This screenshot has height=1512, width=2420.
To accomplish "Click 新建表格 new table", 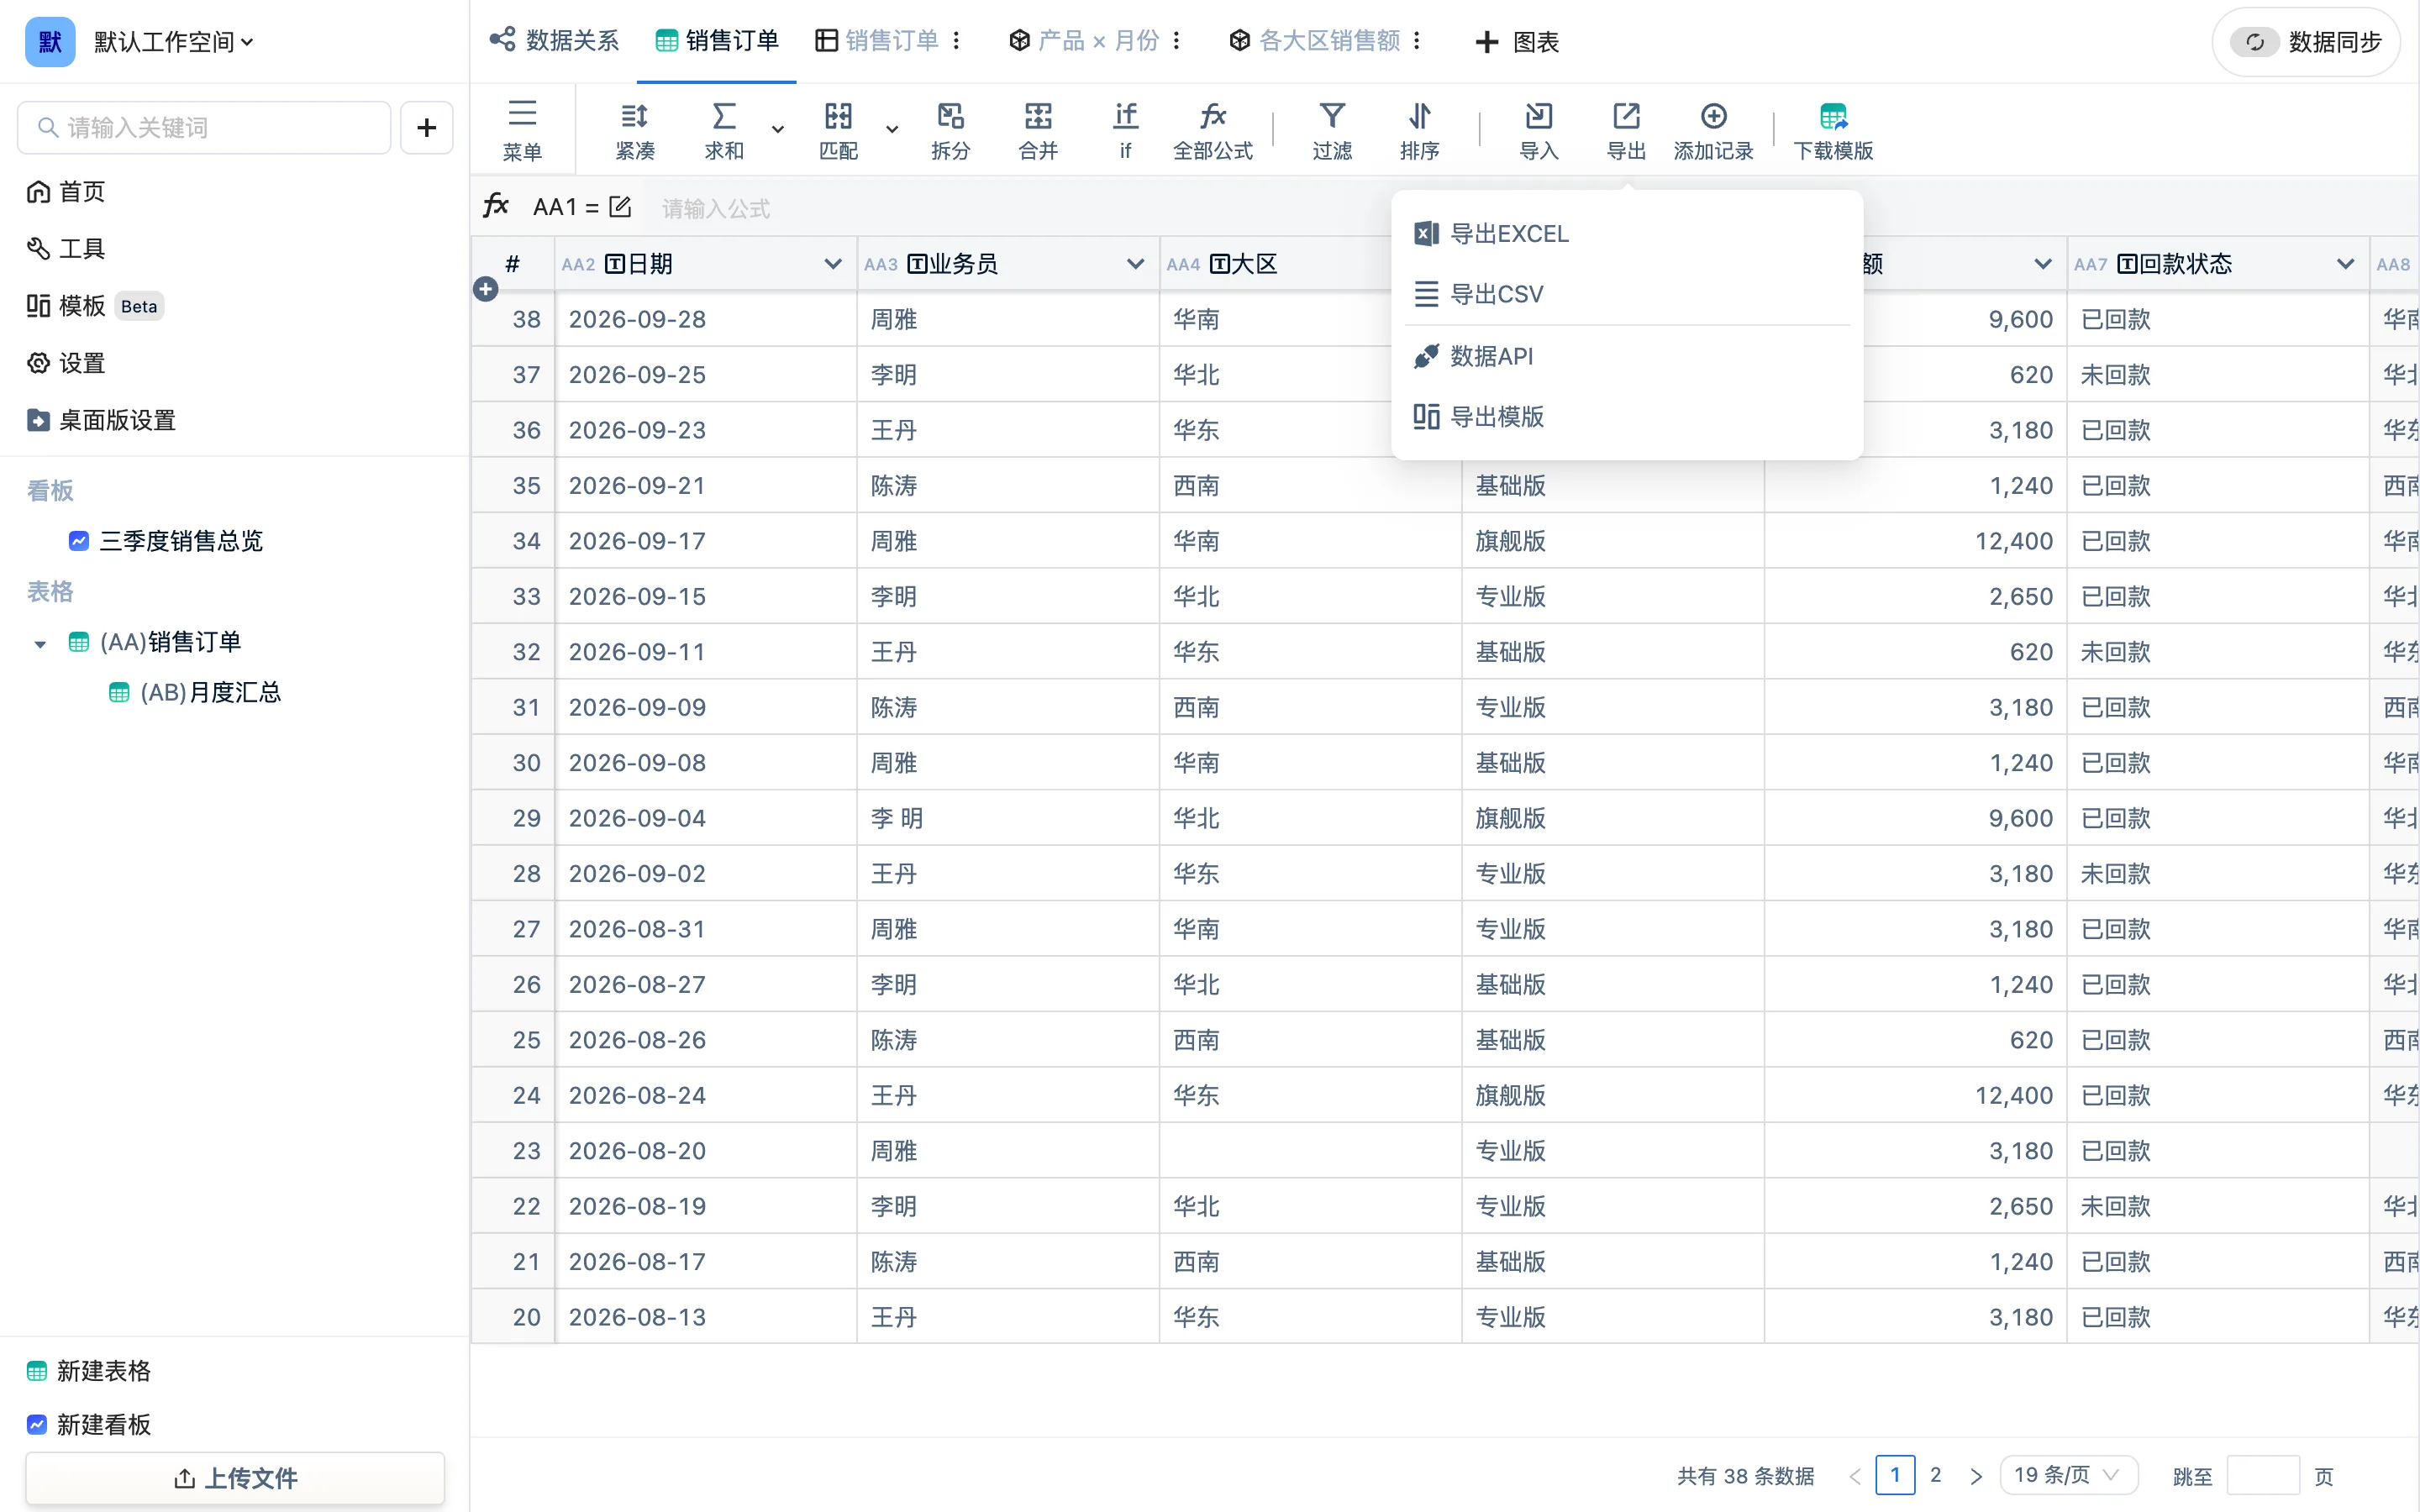I will point(89,1371).
